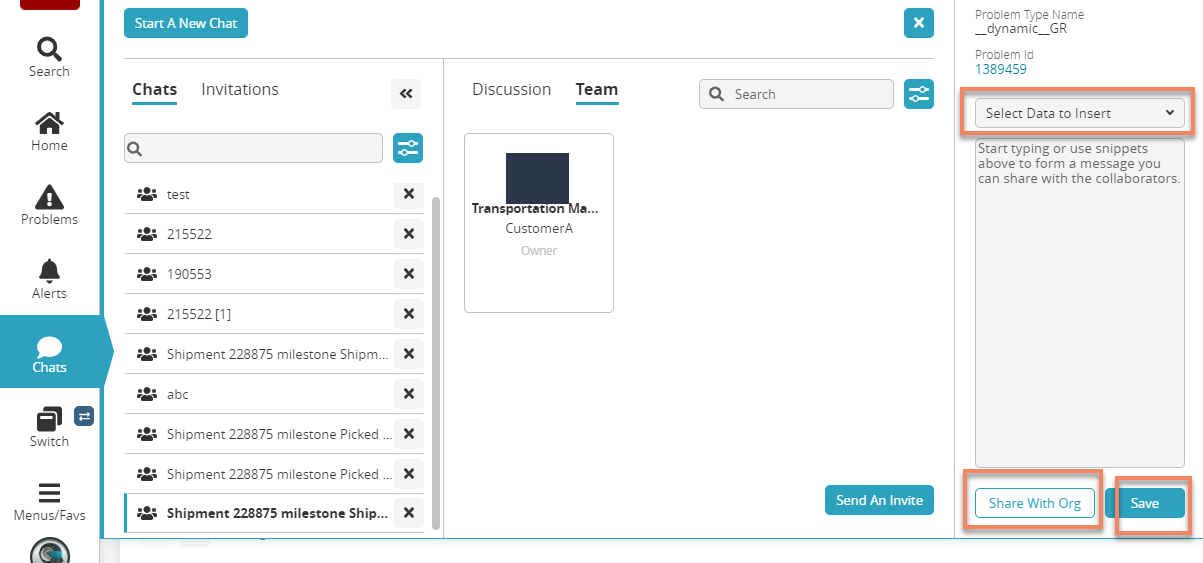
Task: Open chat list filter options icon
Action: (x=408, y=148)
